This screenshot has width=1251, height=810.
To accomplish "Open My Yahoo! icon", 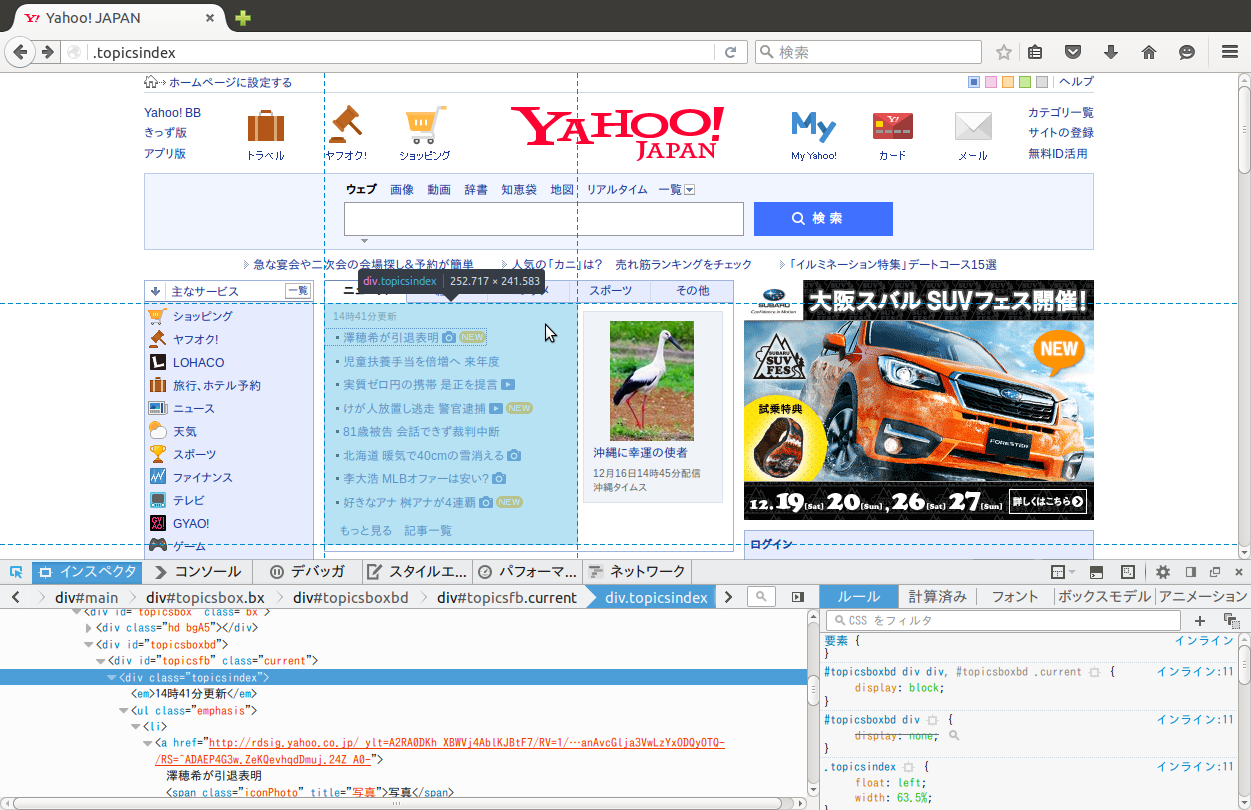I will [814, 127].
